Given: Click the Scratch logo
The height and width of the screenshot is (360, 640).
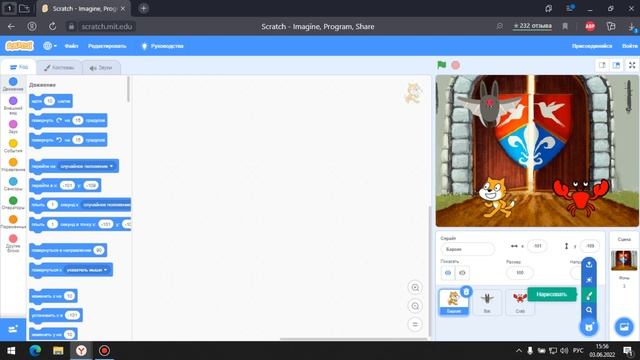Looking at the screenshot, I should (x=19, y=46).
